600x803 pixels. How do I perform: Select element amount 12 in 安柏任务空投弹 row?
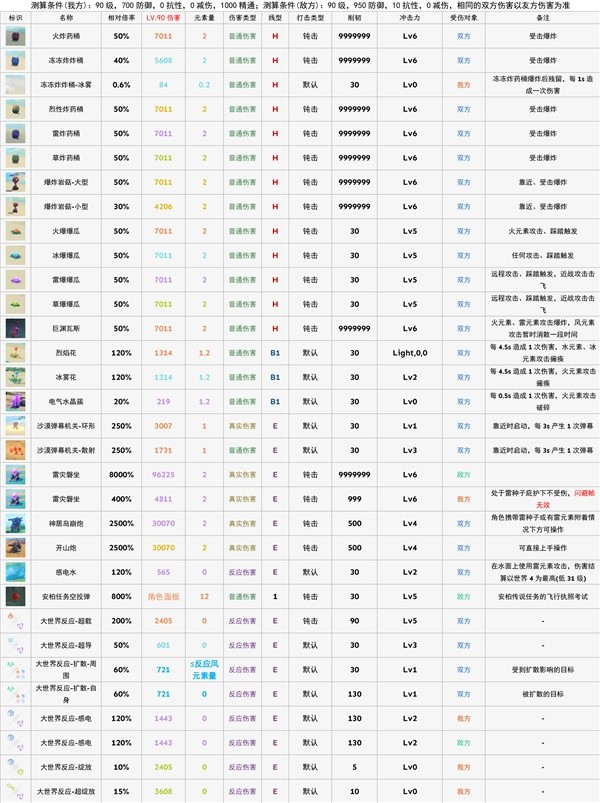tap(204, 597)
